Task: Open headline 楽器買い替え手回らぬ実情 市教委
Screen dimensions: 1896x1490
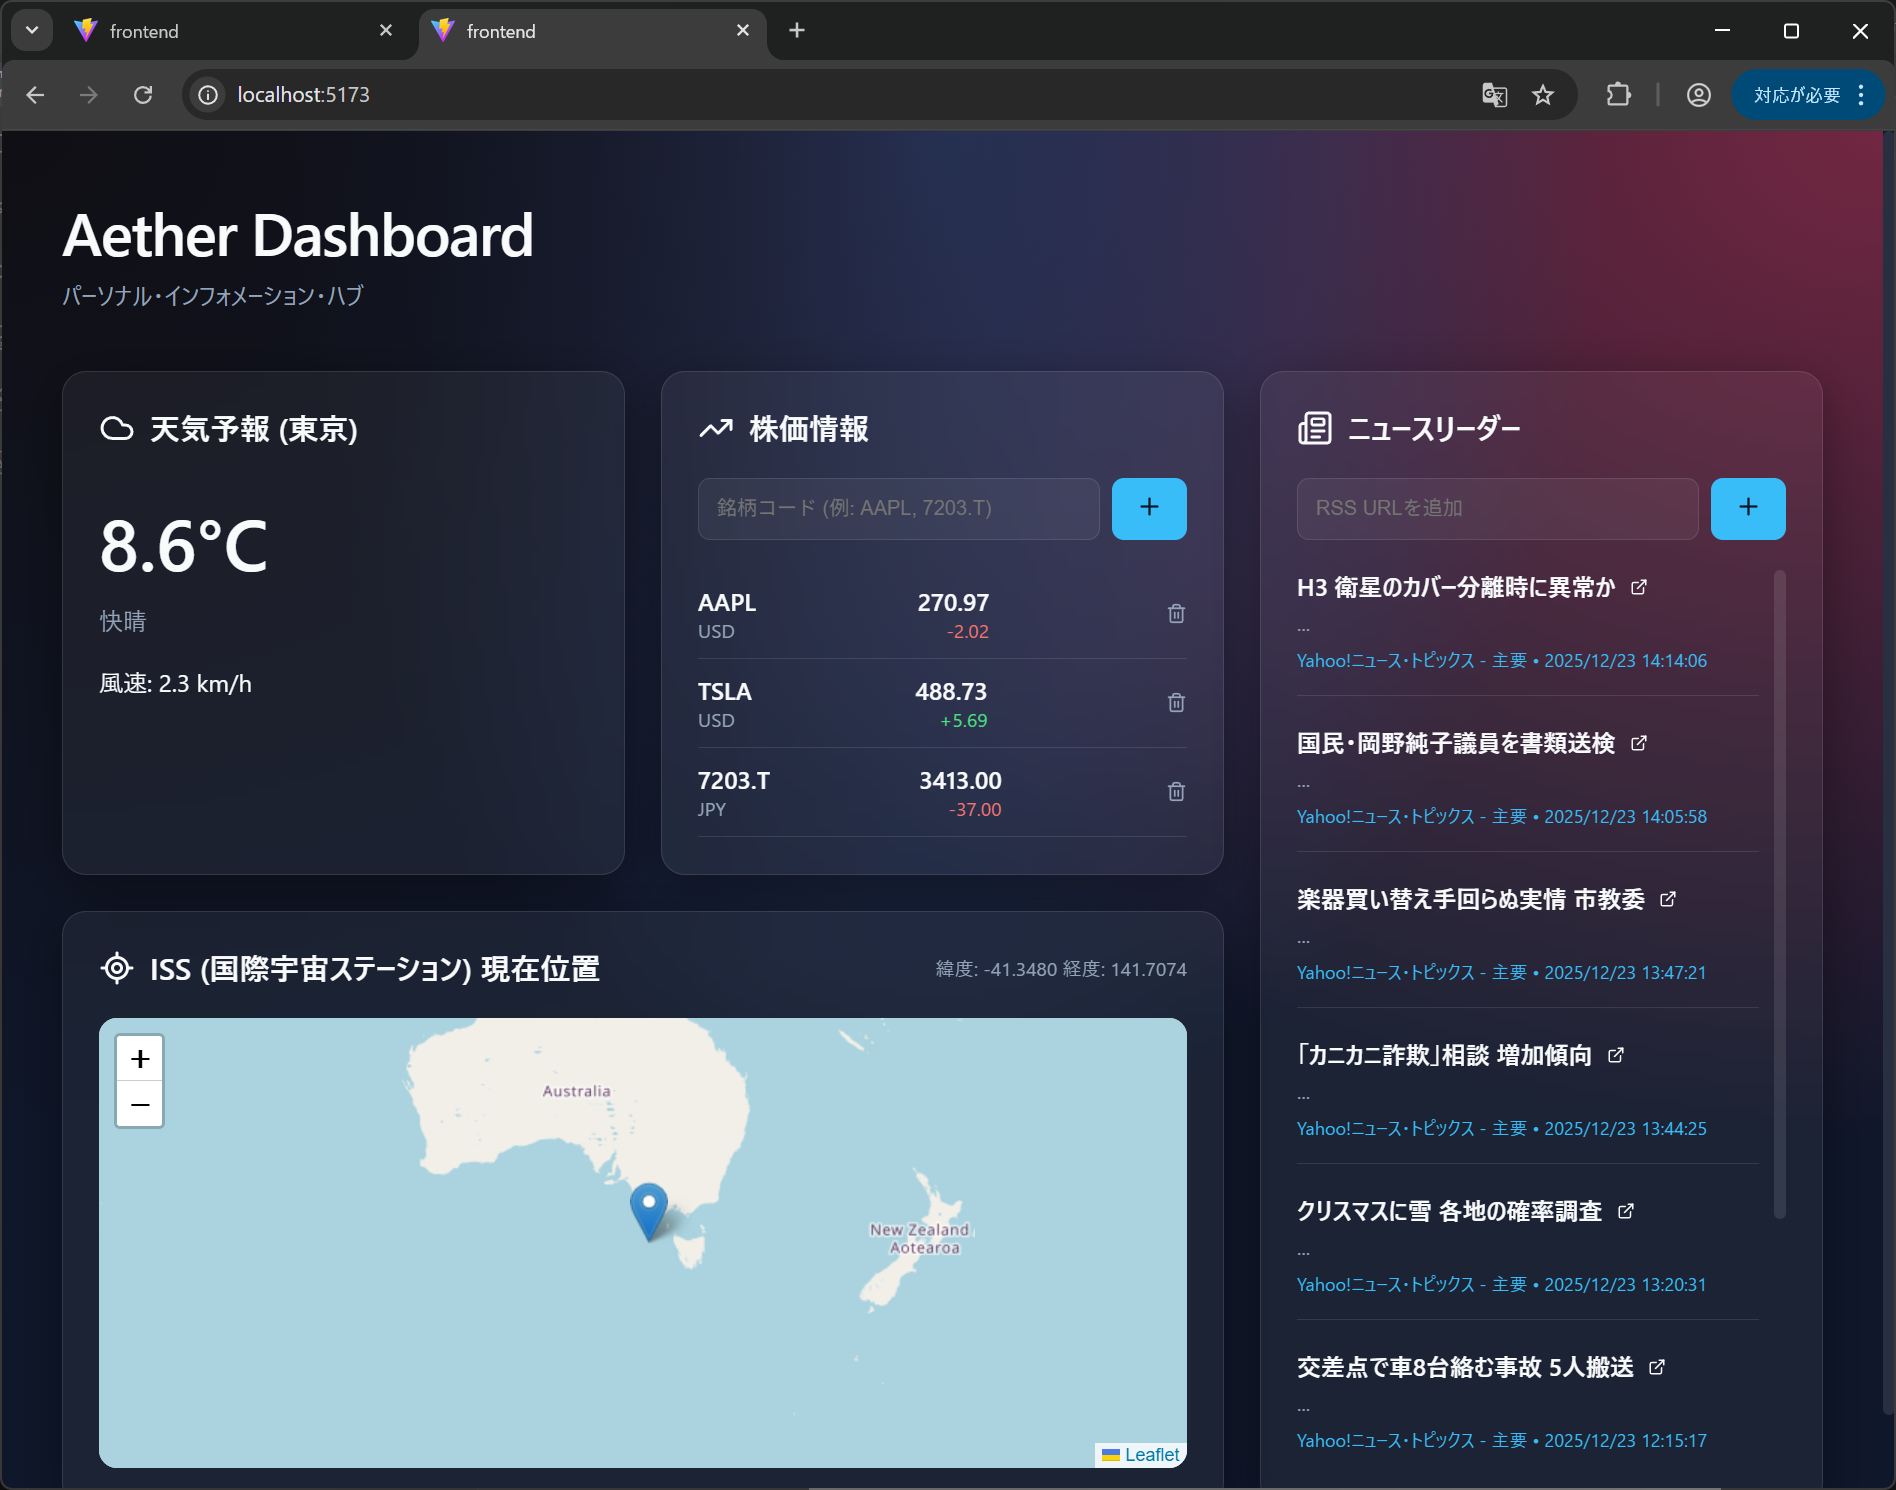Action: tap(1471, 899)
